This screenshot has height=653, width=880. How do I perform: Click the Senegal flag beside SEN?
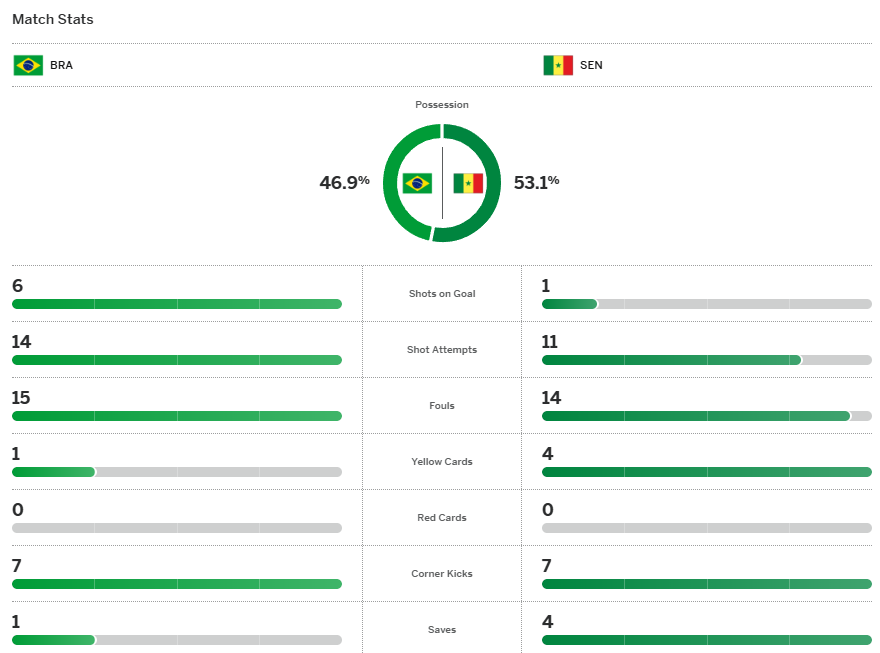[x=557, y=66]
